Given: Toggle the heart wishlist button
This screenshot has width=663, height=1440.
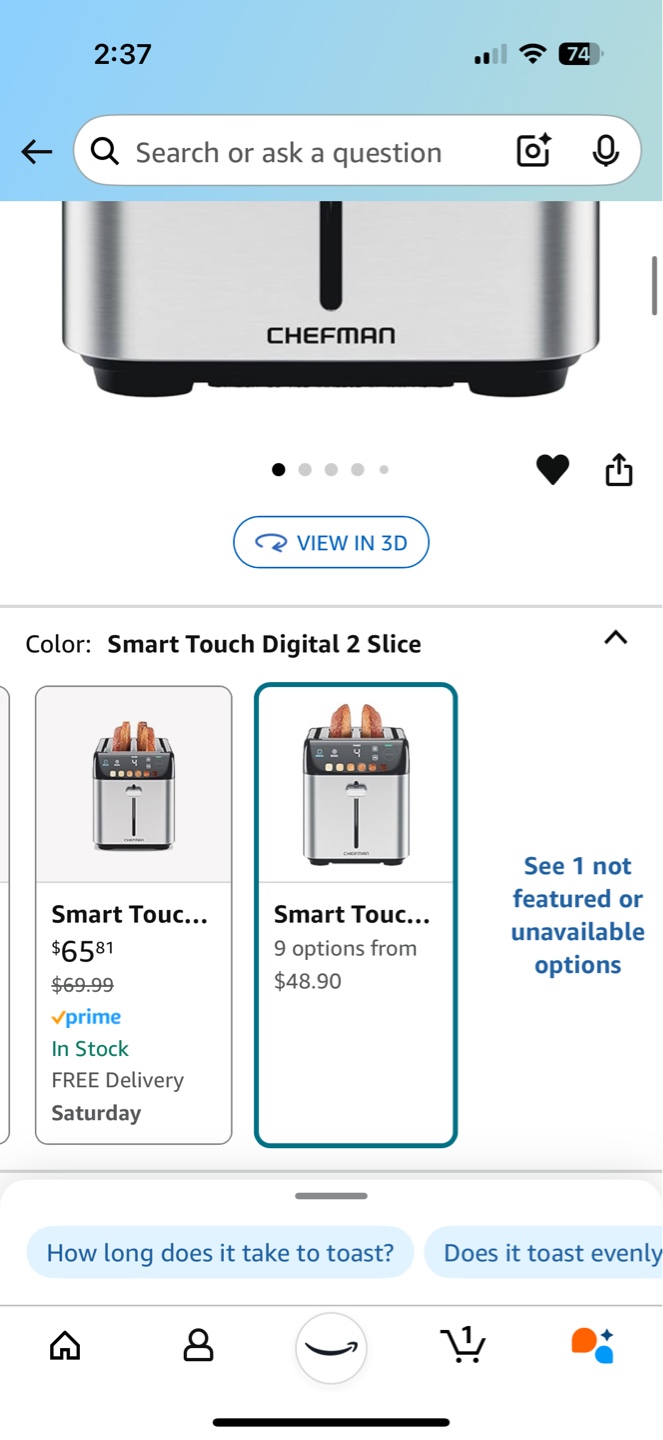Looking at the screenshot, I should 552,469.
